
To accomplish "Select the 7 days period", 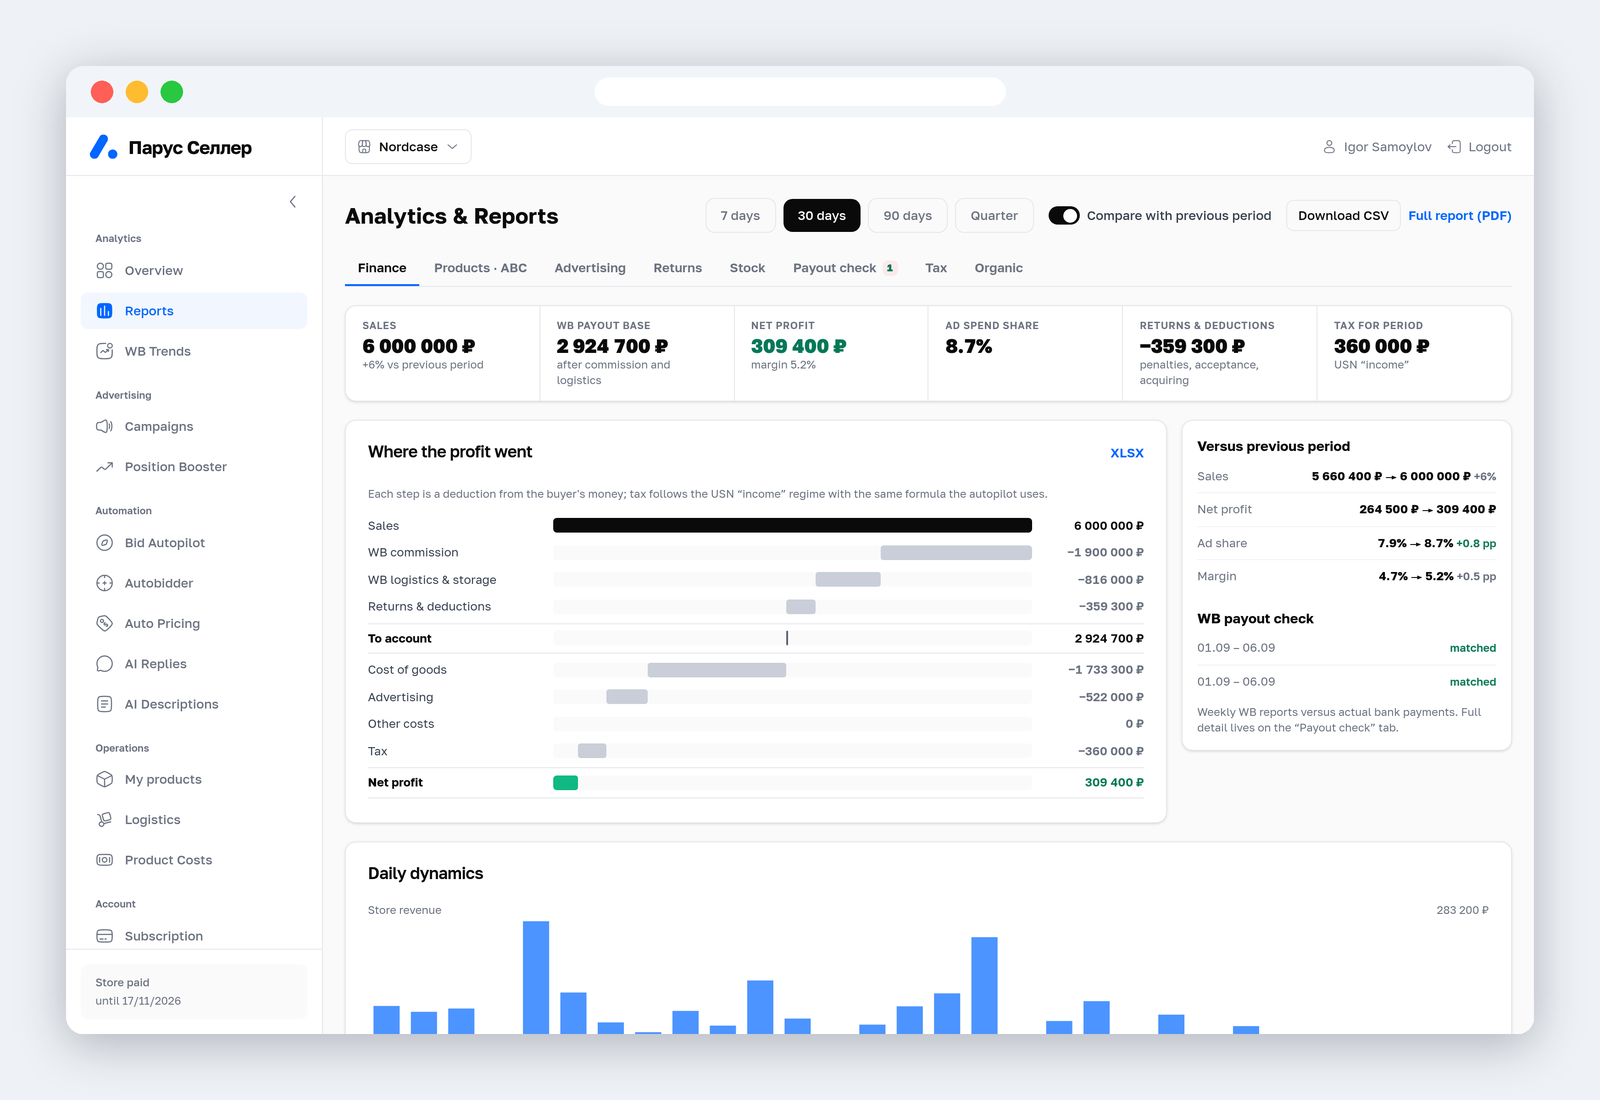I will click(740, 216).
